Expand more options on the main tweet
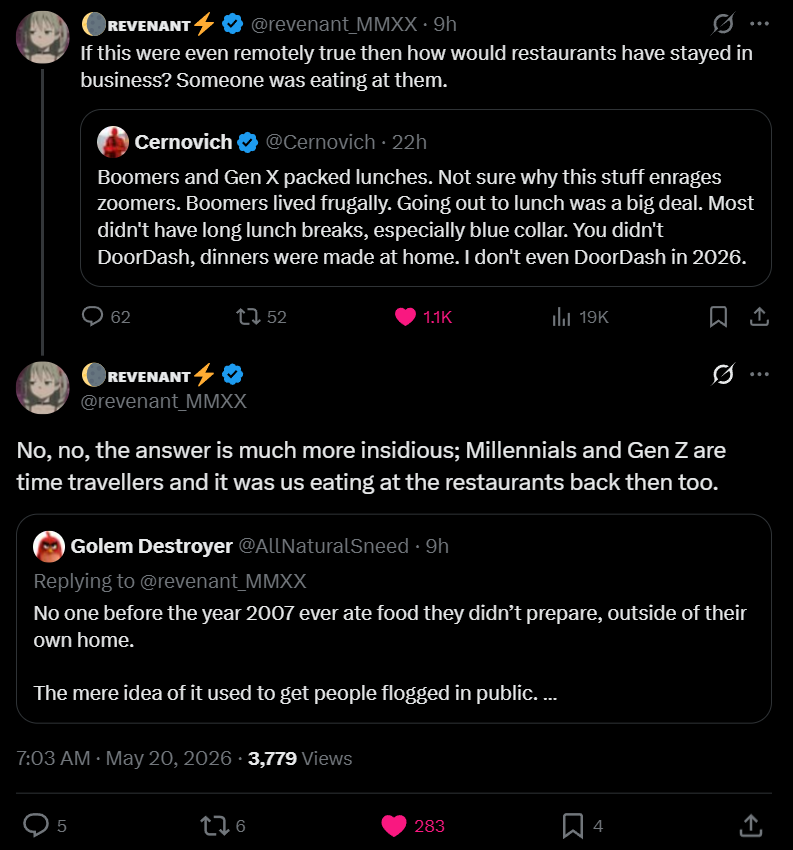793x850 pixels. [759, 374]
